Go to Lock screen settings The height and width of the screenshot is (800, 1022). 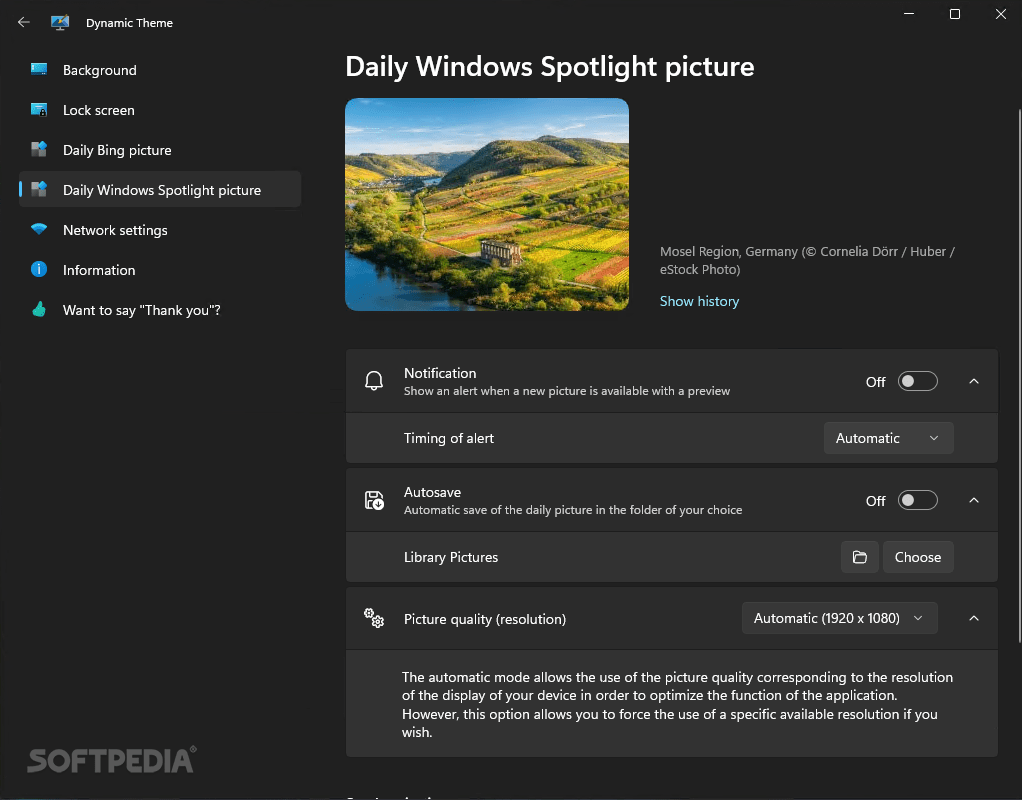(x=160, y=110)
